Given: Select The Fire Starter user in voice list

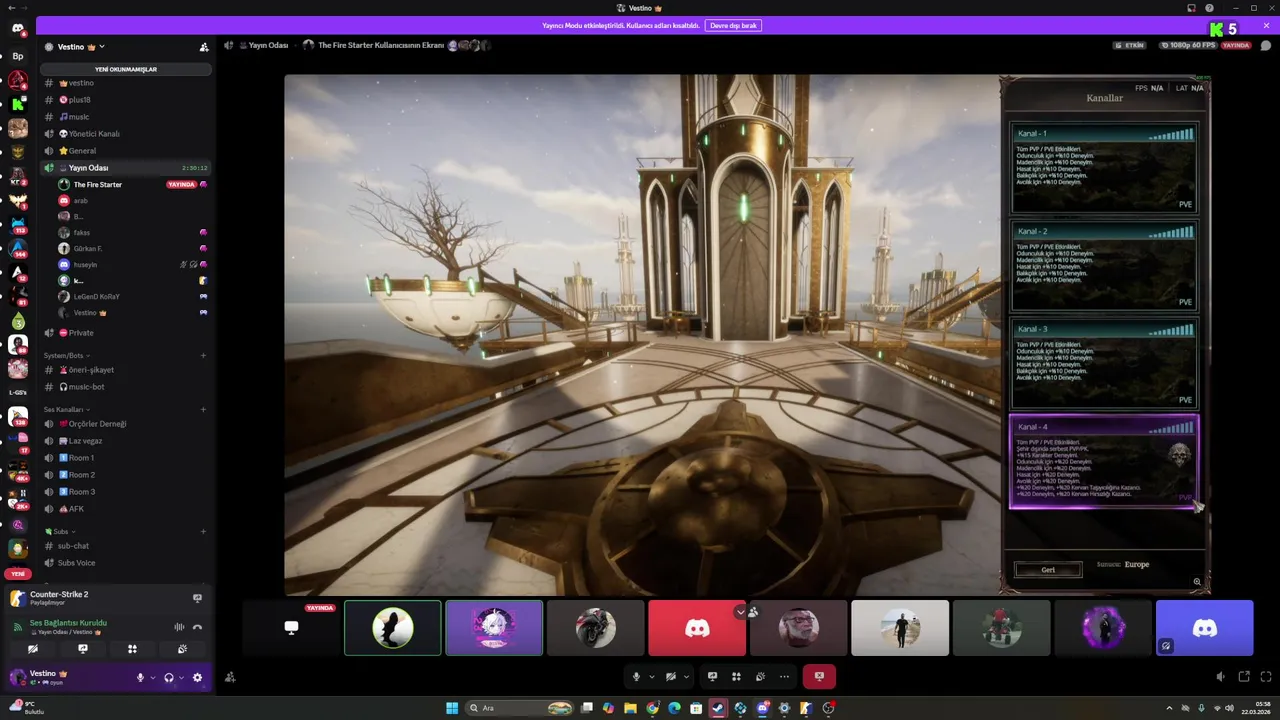Looking at the screenshot, I should [x=133, y=185].
